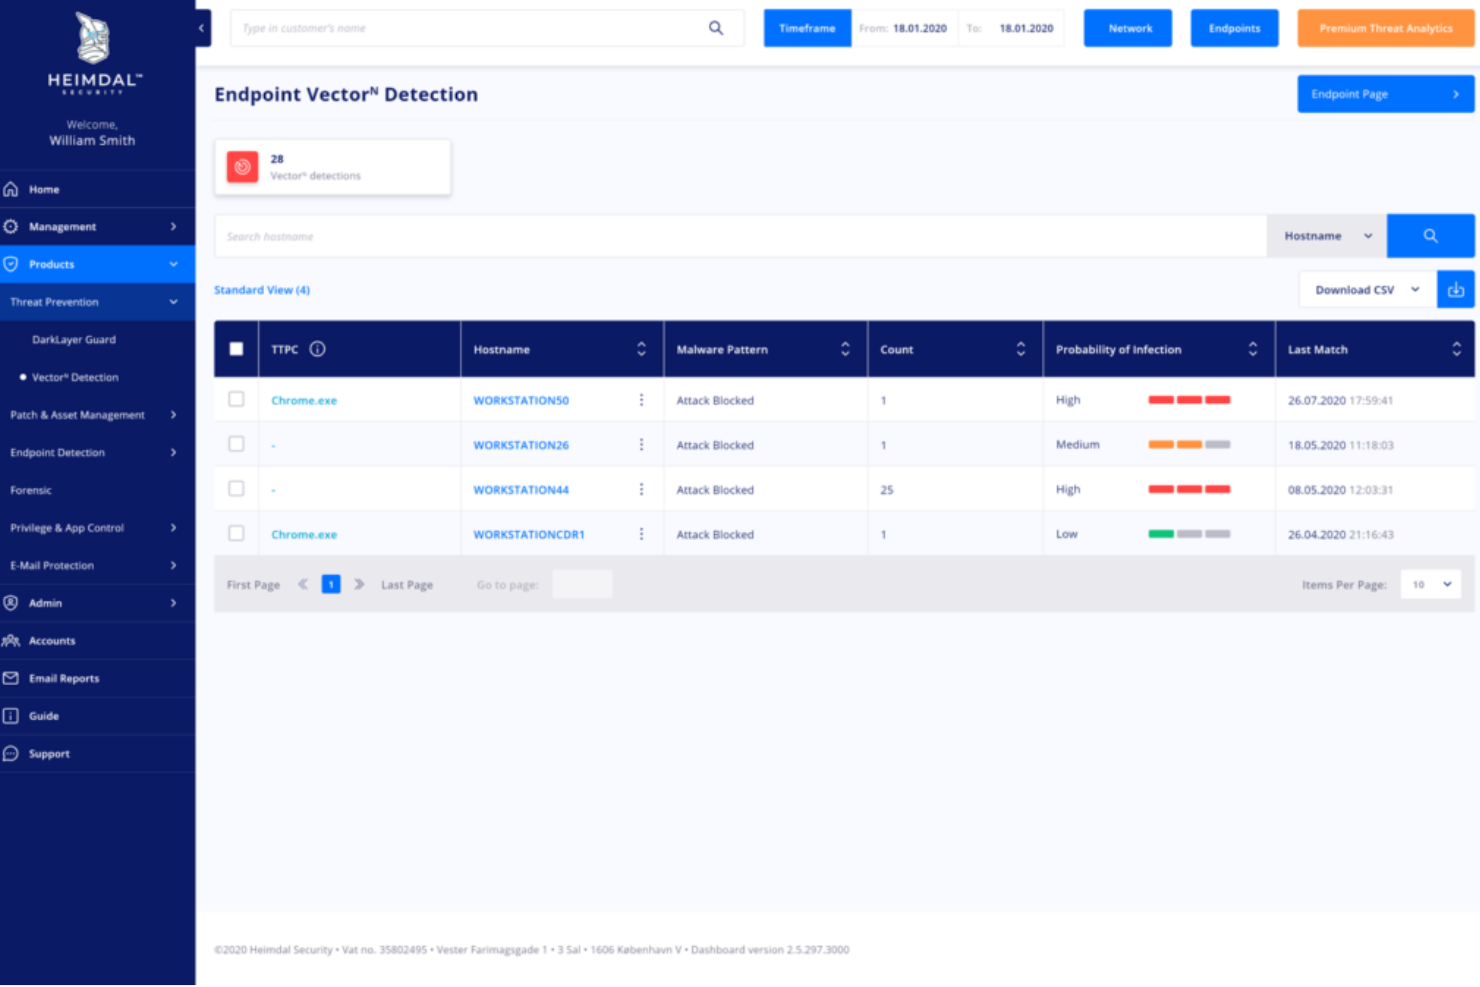Click the green Low bar for WORKSTATIONCDR1
Viewport: 1480px width, 987px height.
[1161, 534]
